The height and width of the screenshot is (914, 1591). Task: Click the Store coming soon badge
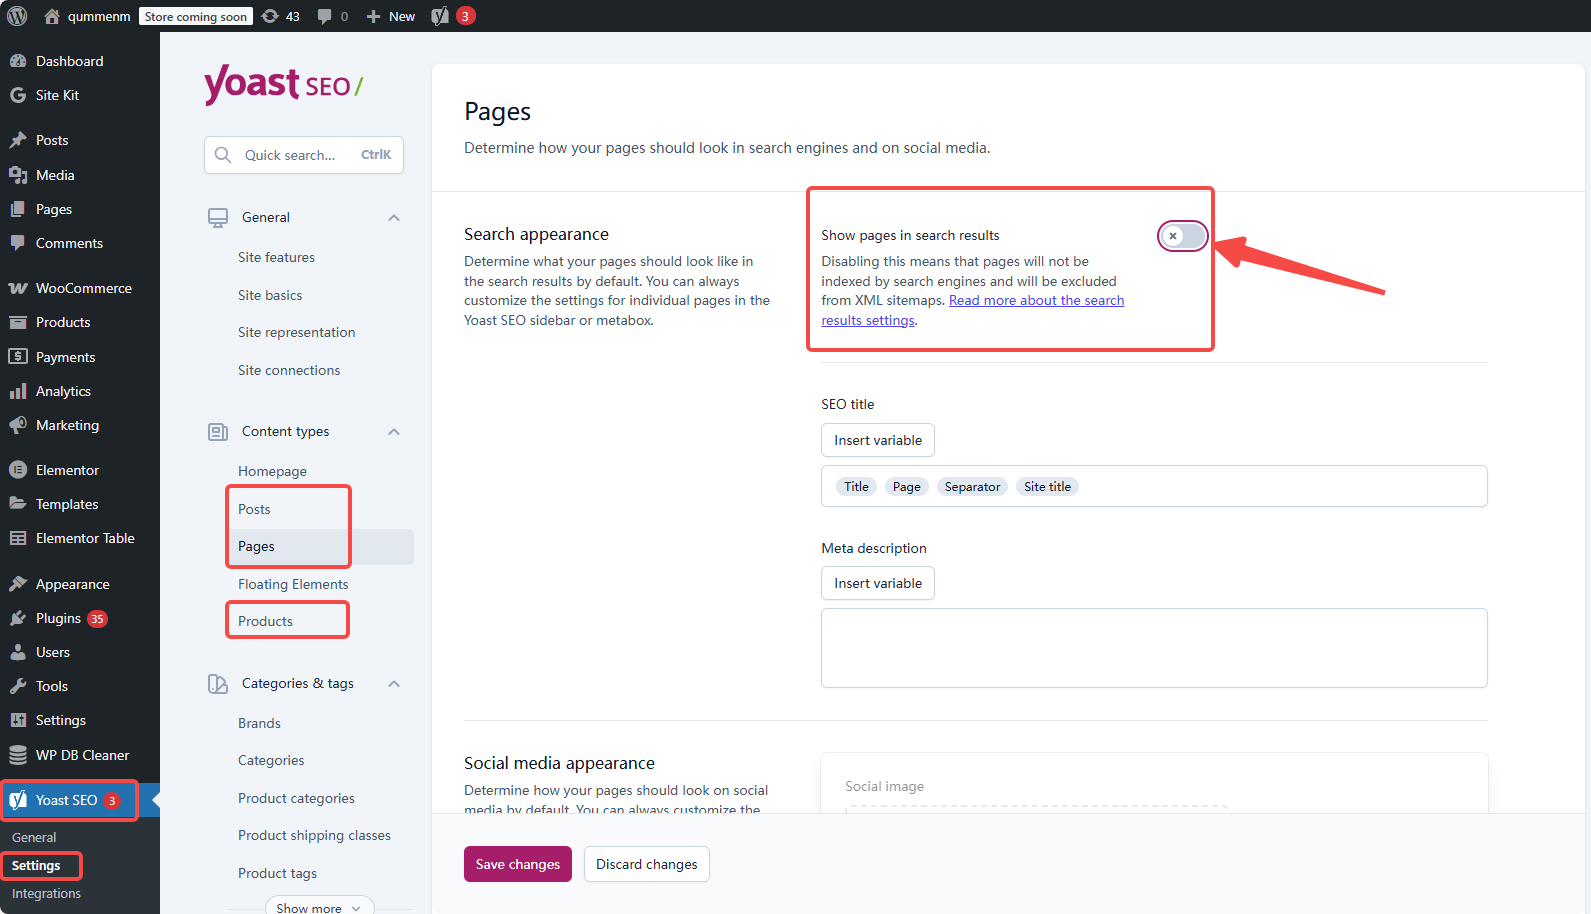[x=195, y=16]
